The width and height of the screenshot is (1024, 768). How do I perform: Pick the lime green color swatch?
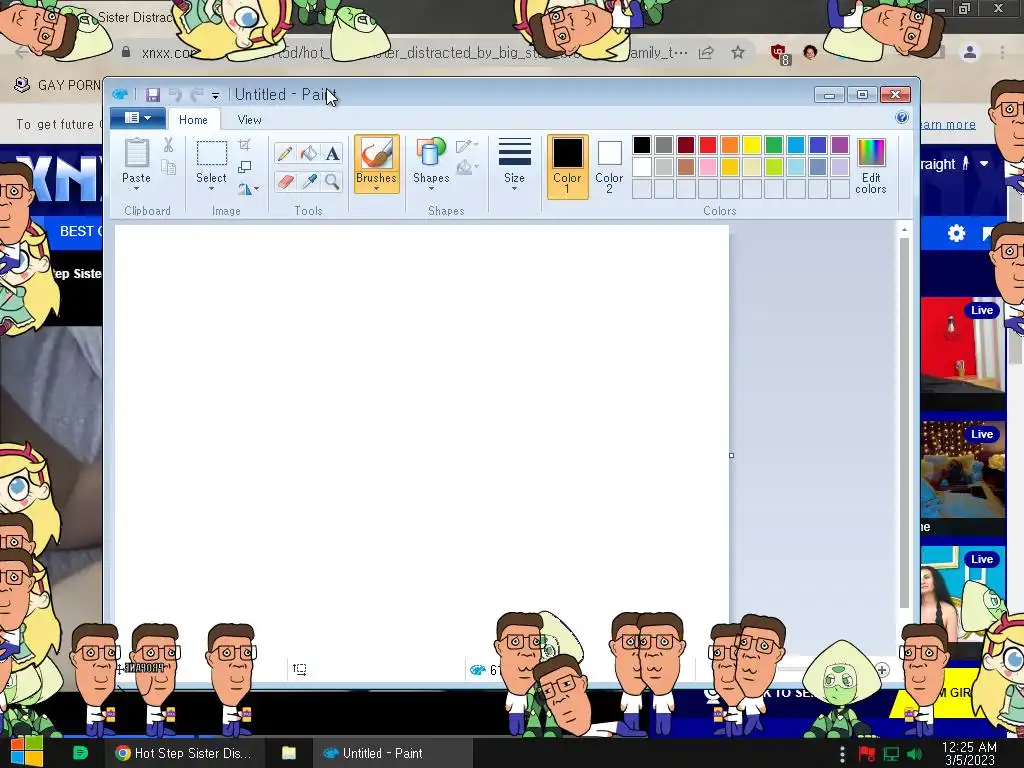[x=774, y=167]
